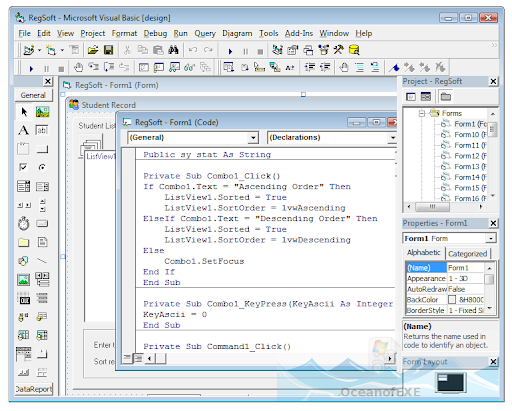The image size is (512, 411).
Task: Open Add Project dropdown arrow
Action: pyautogui.click(x=39, y=50)
